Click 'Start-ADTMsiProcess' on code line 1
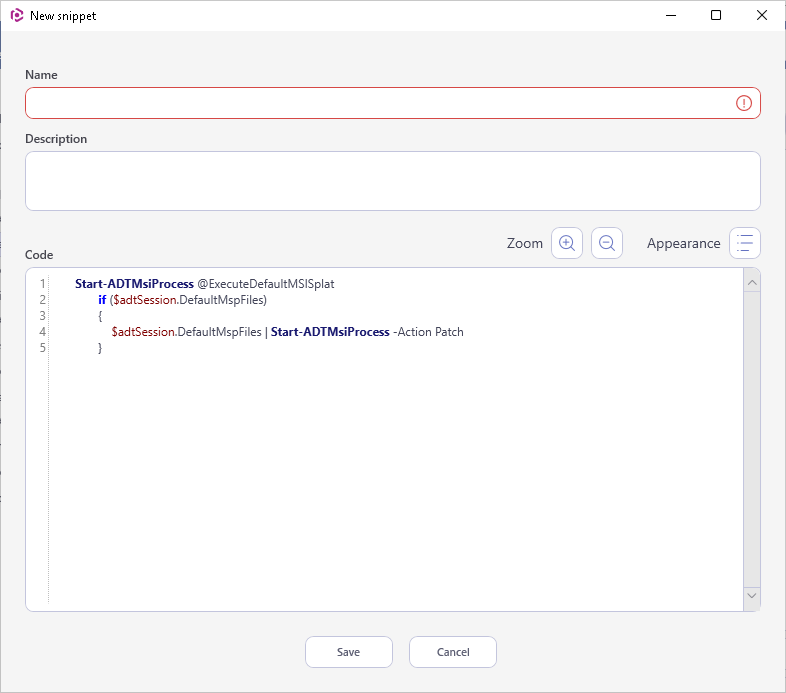The width and height of the screenshot is (786, 693). tap(134, 284)
